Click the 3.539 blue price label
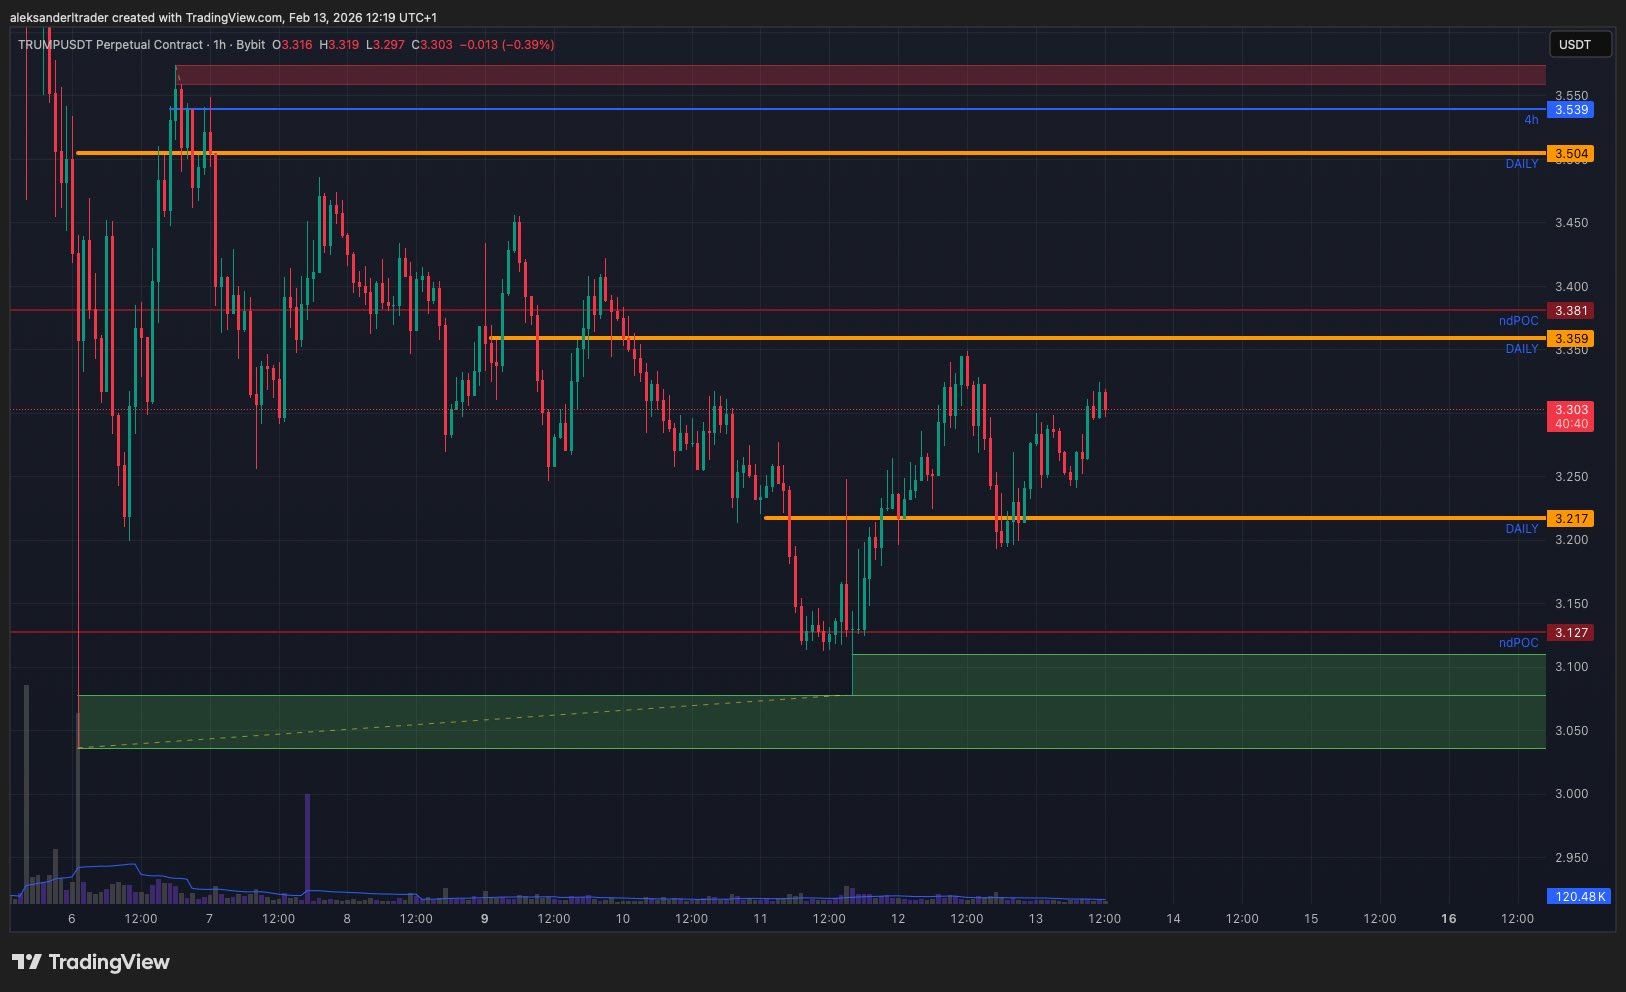Image resolution: width=1626 pixels, height=992 pixels. pos(1570,110)
